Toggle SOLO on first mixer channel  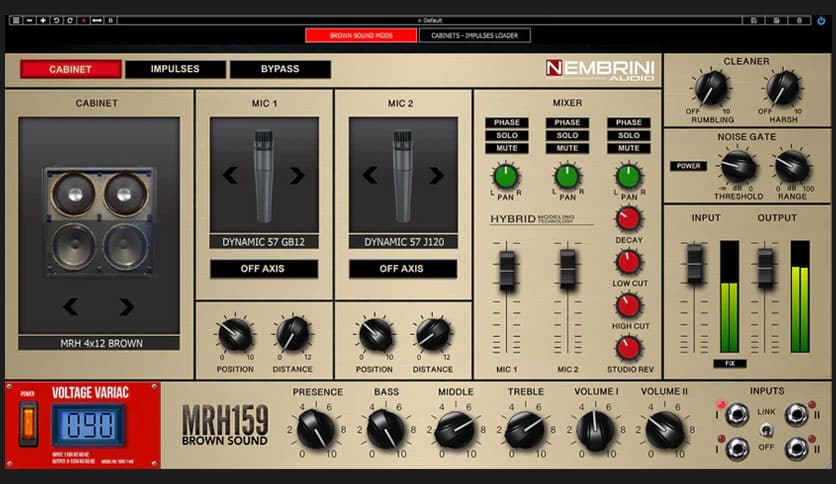tap(507, 135)
